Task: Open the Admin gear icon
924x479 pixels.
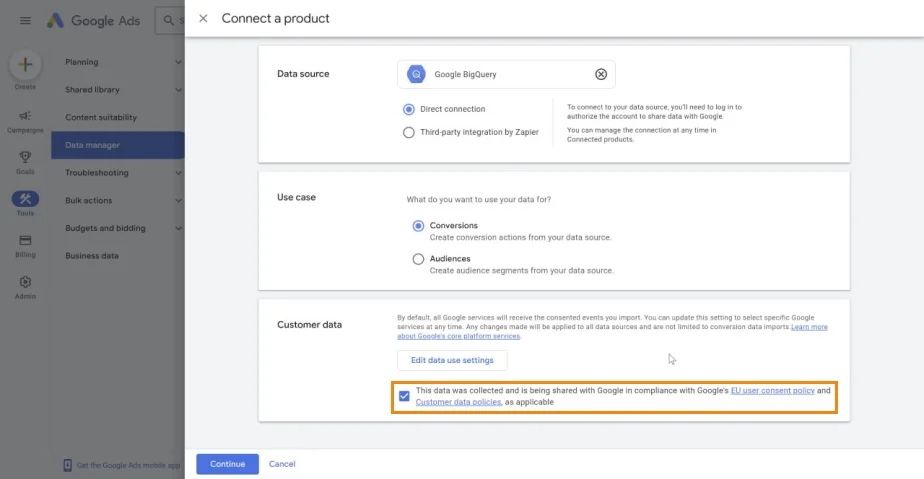Action: (25, 282)
